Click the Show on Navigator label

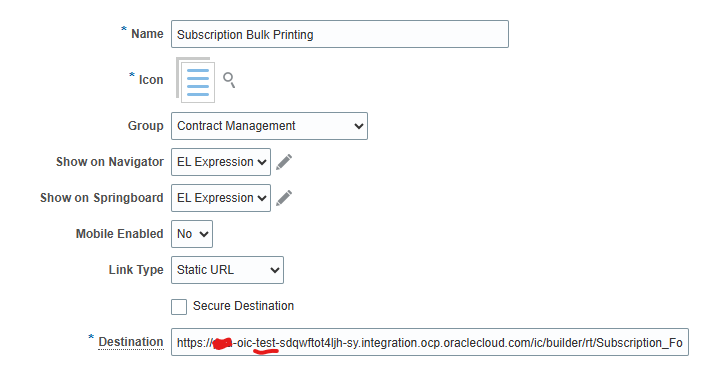[x=110, y=162]
